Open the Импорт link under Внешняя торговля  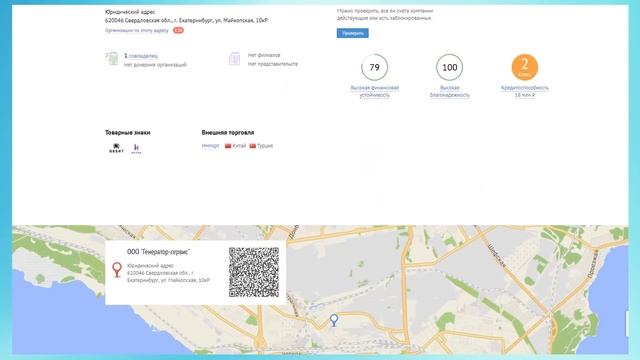click(210, 146)
